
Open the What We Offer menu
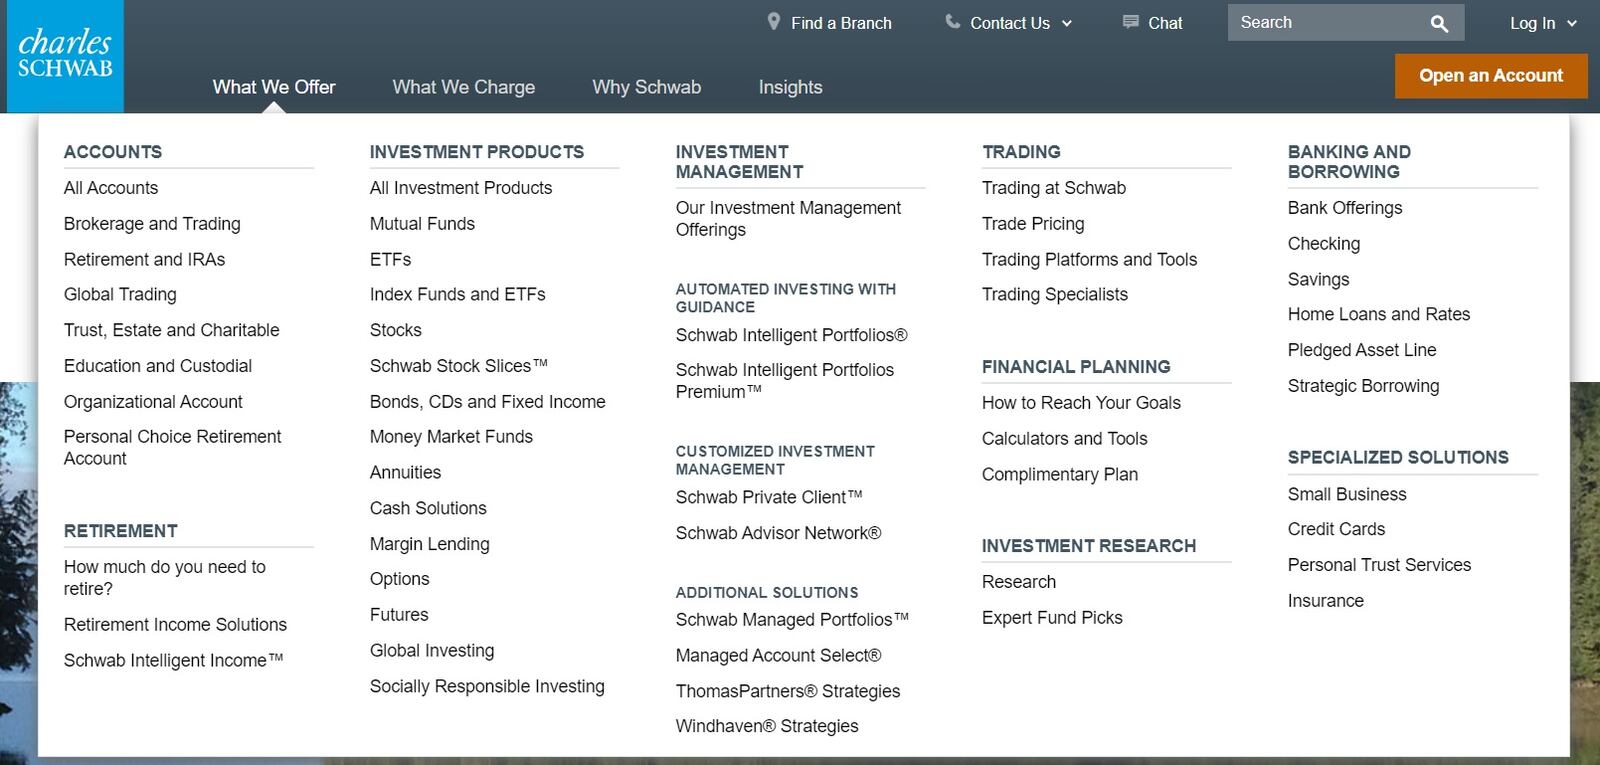tap(274, 87)
